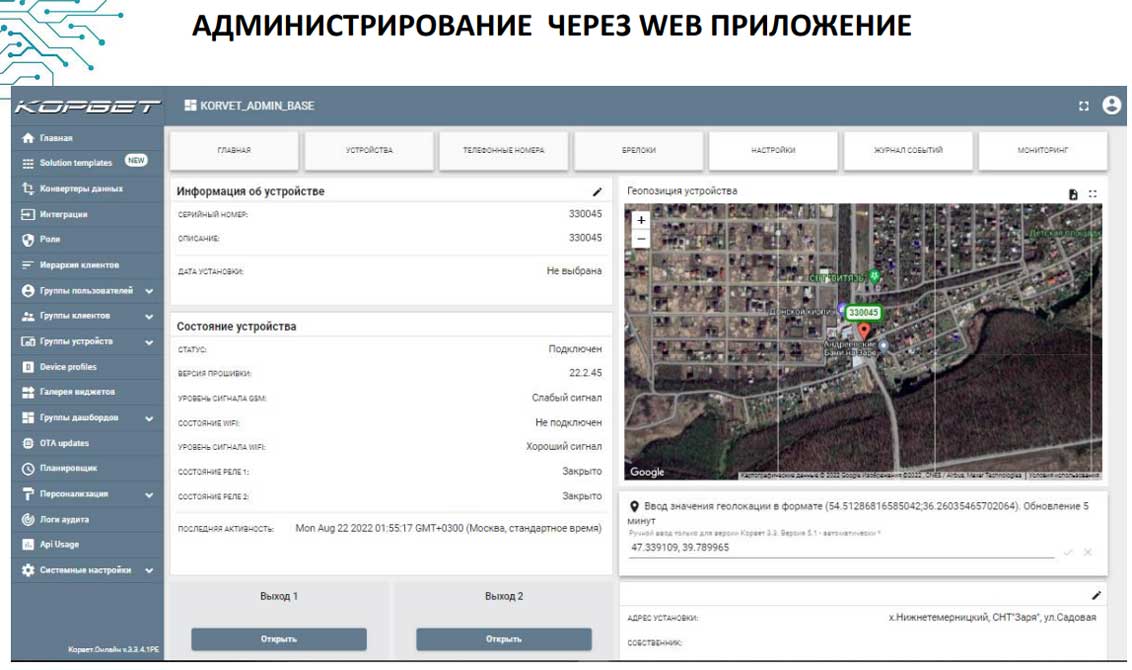Expand Системные настройки menu
This screenshot has width=1132, height=670.
[149, 570]
